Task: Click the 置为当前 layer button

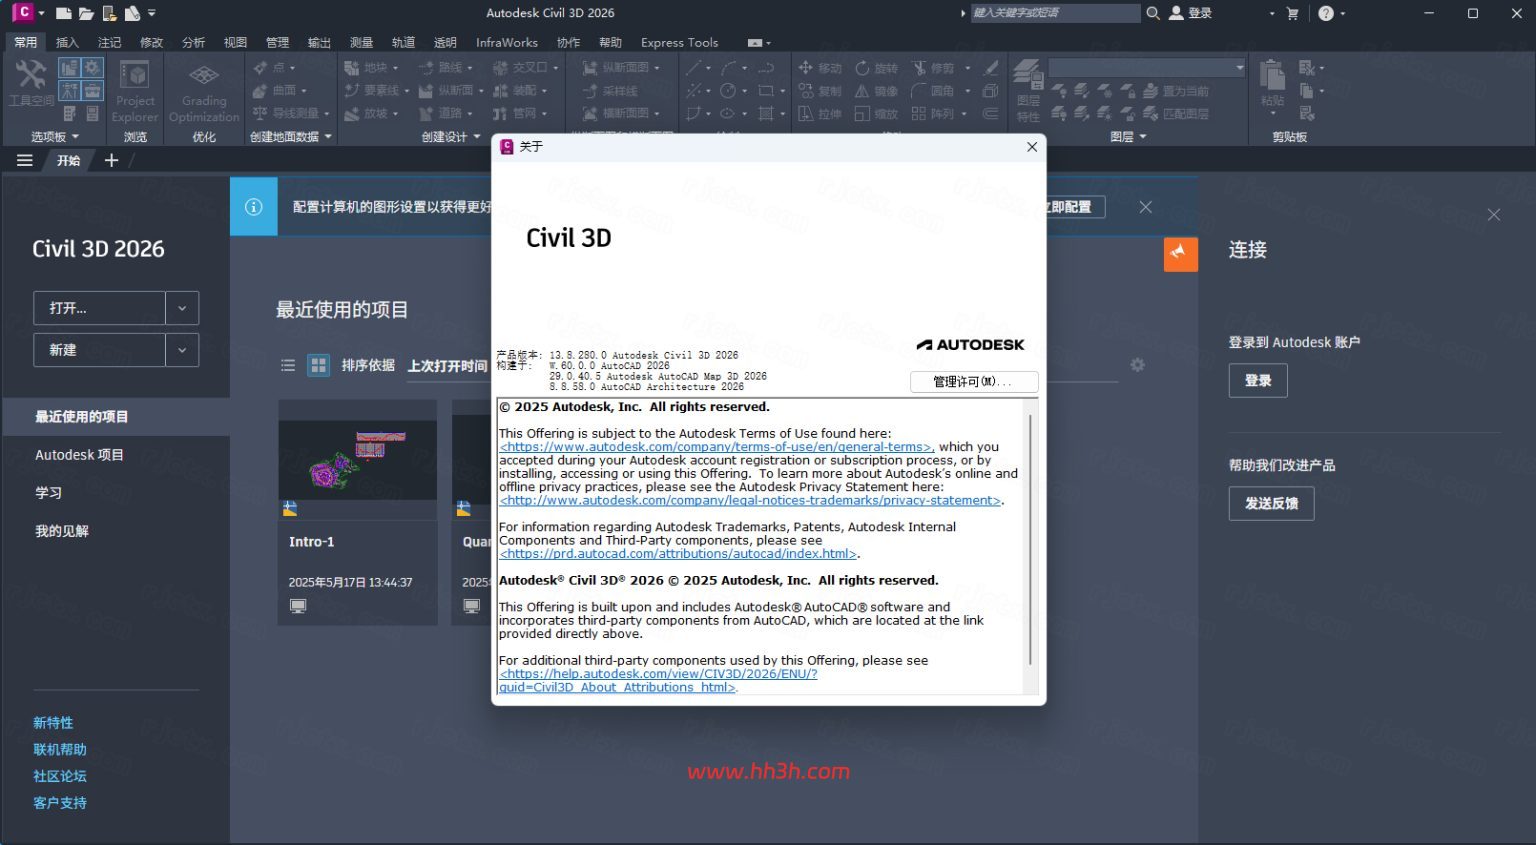Action: point(1176,91)
